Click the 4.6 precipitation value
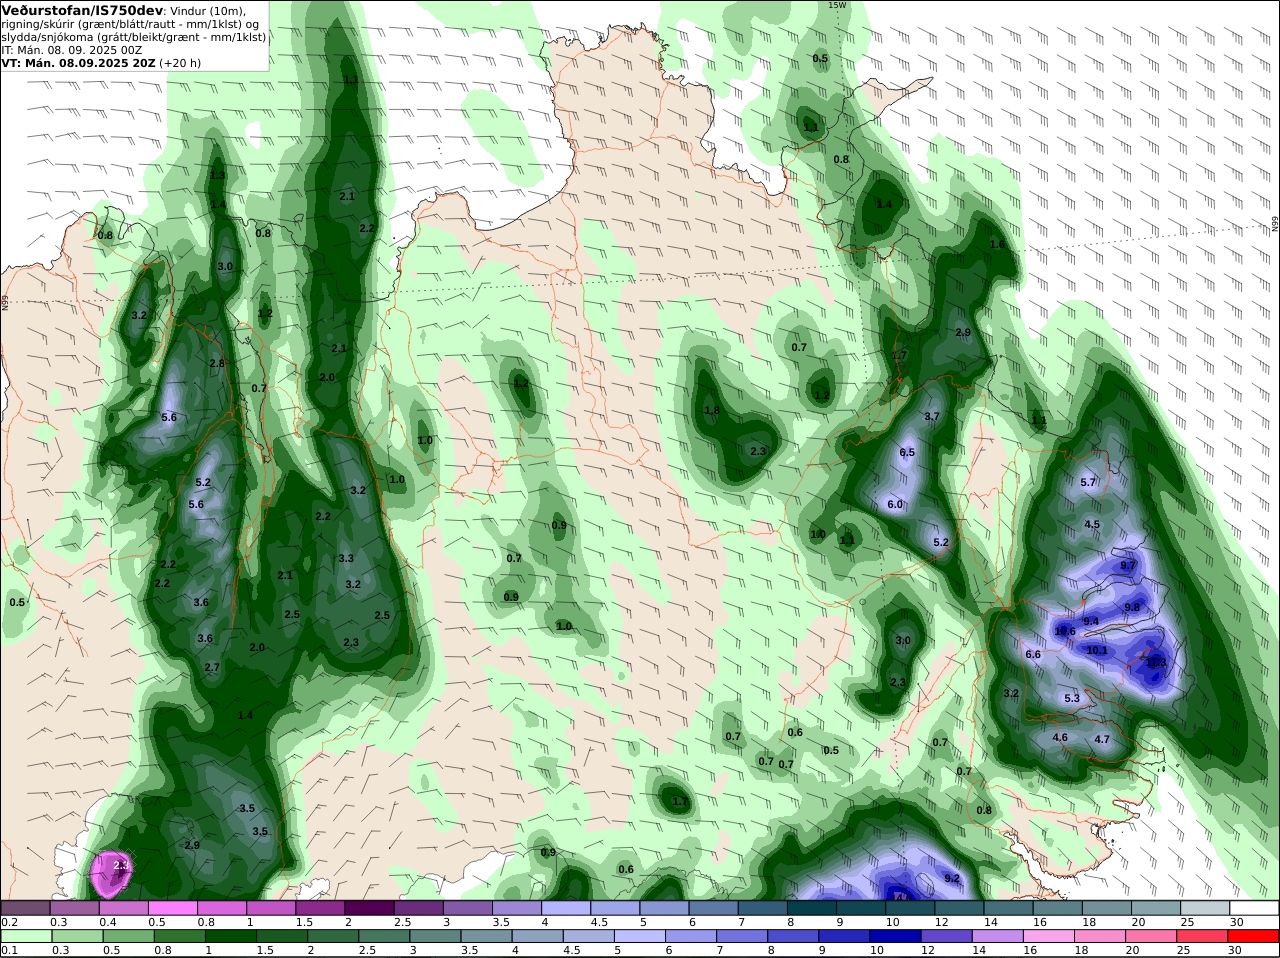Image resolution: width=1280 pixels, height=958 pixels. 1060,737
